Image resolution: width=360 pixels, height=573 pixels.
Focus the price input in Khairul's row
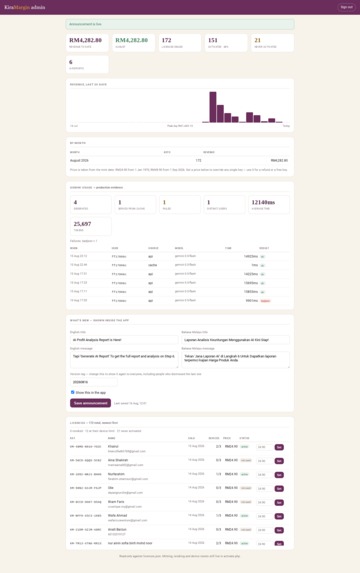(264, 447)
